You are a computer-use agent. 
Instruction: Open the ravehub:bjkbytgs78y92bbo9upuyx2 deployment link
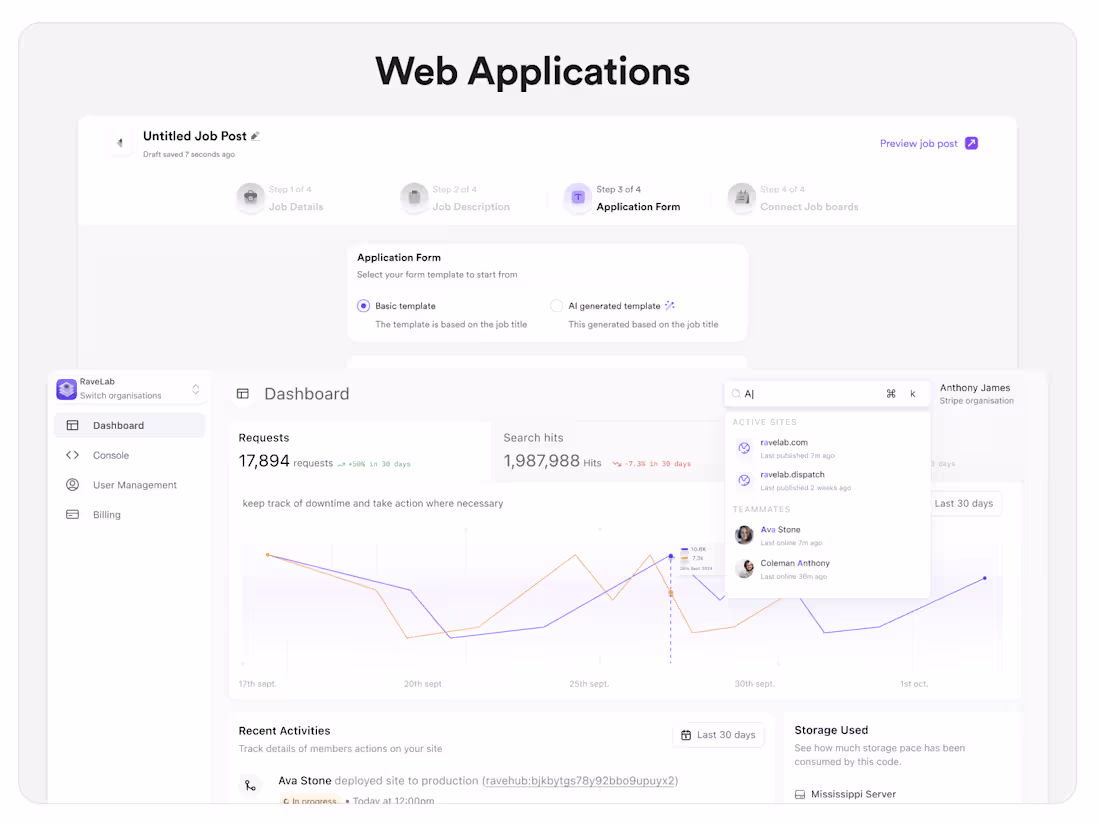581,781
